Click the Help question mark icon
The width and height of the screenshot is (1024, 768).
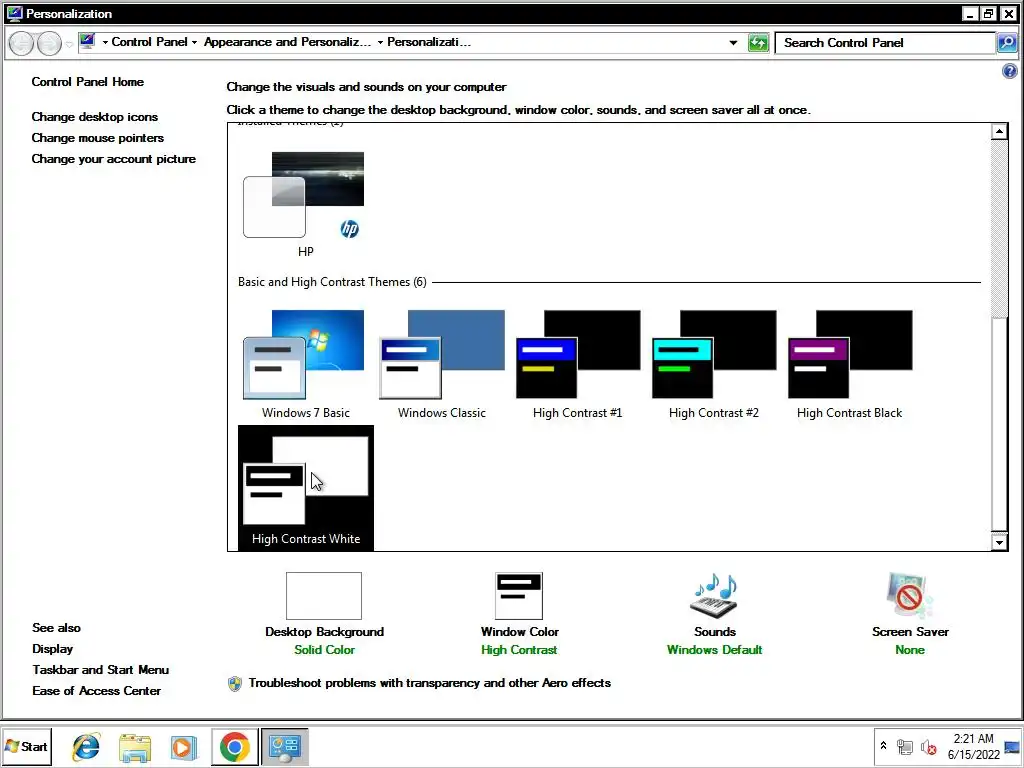1009,71
